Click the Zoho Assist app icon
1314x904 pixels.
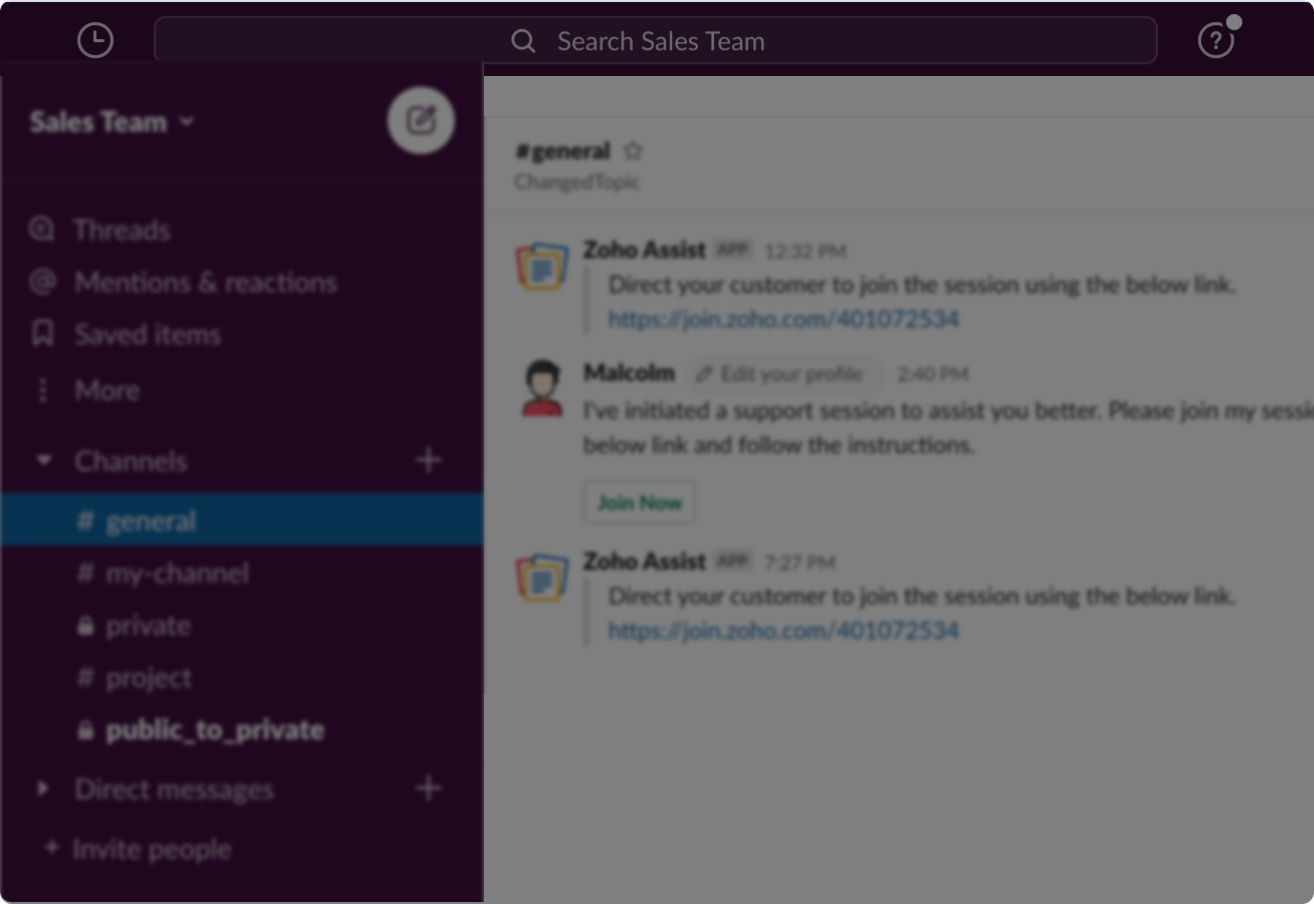tap(541, 265)
